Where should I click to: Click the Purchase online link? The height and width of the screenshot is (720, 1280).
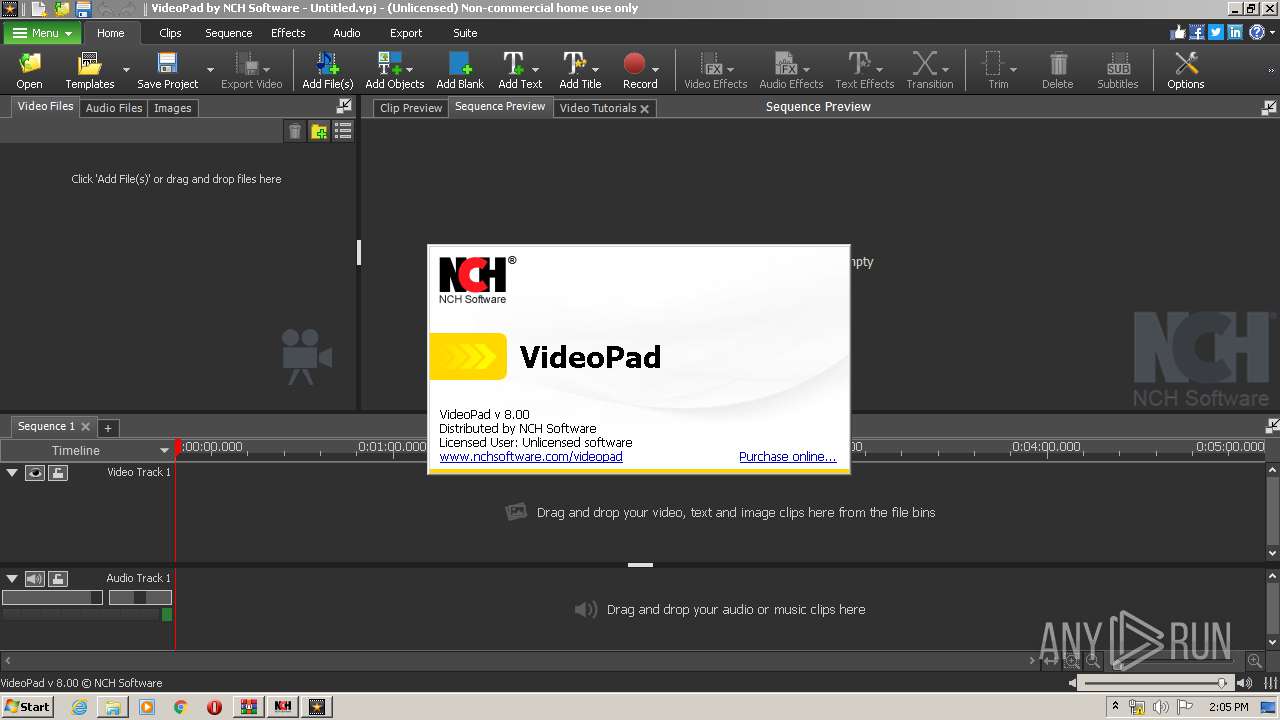788,457
